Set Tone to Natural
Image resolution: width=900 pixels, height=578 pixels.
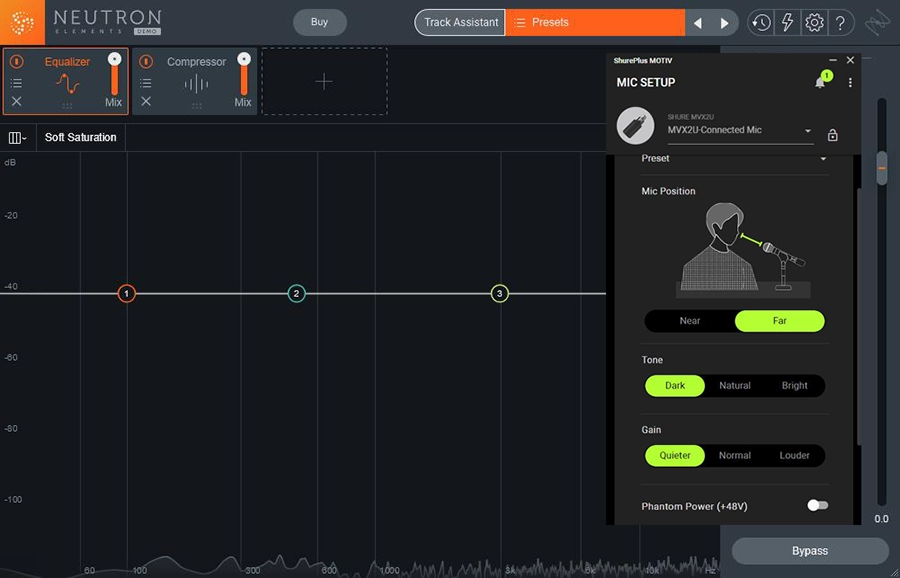735,386
